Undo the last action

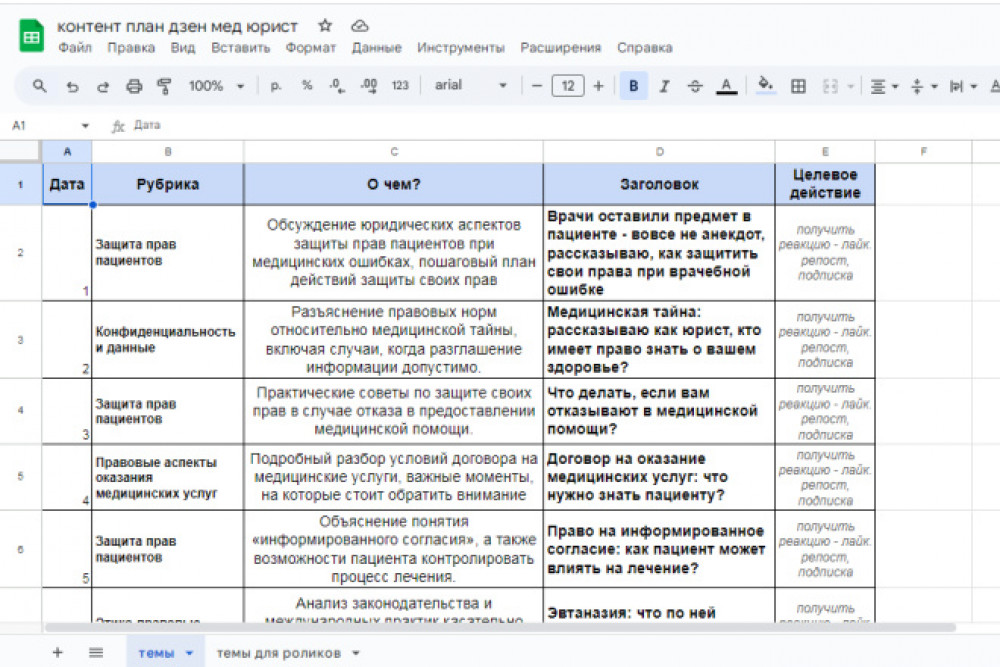coord(72,86)
